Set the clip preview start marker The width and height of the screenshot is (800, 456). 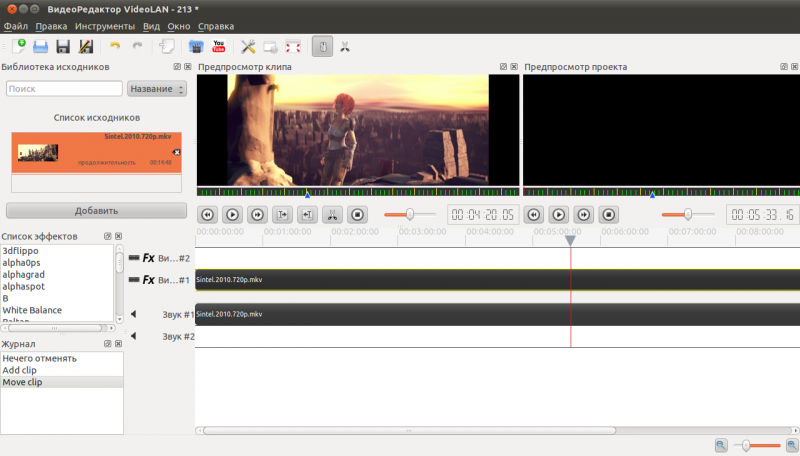click(x=282, y=215)
